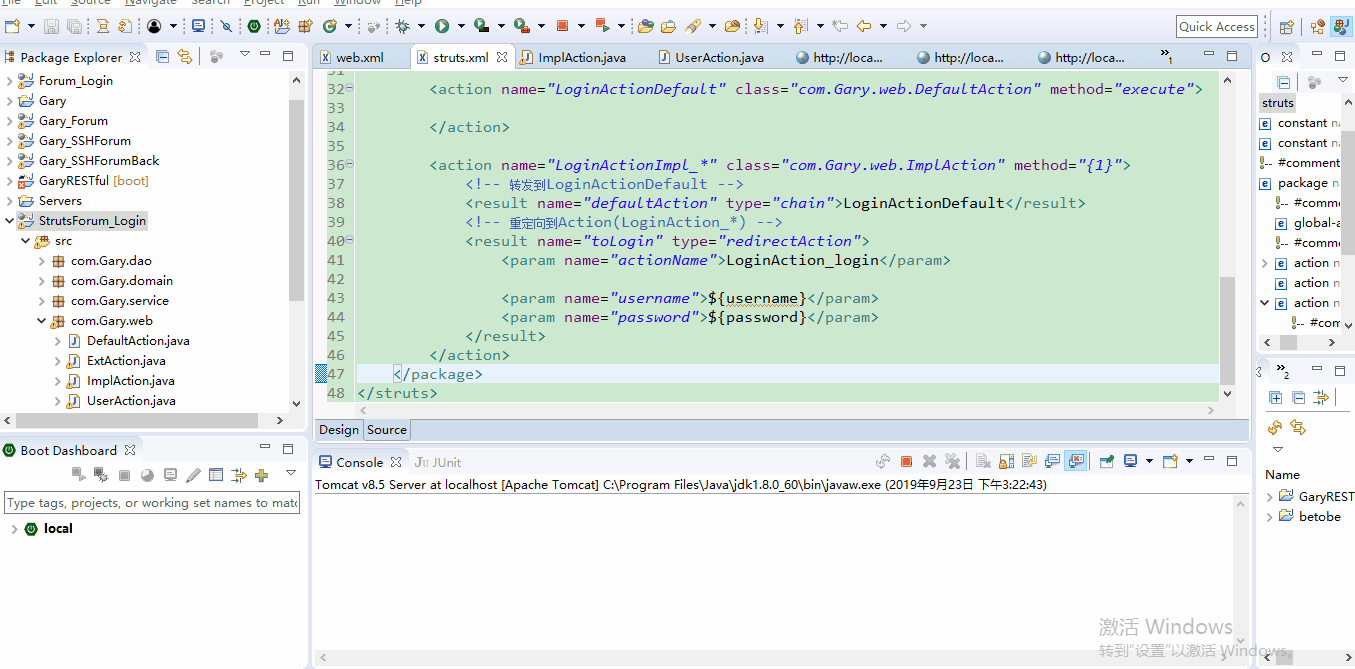Expand the com.Gary.dao package
This screenshot has height=669, width=1355.
[42, 261]
